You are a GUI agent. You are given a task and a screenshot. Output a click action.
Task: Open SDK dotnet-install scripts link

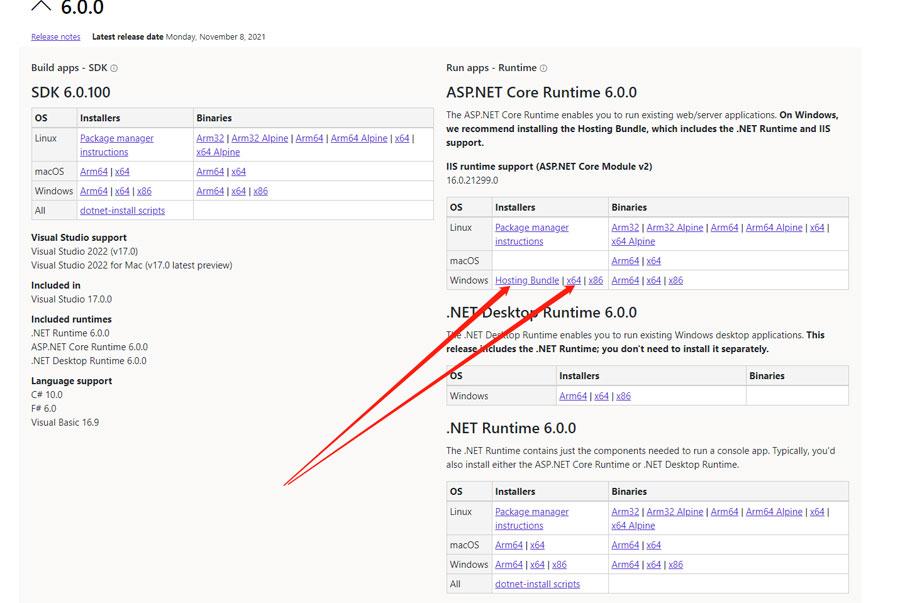point(122,211)
